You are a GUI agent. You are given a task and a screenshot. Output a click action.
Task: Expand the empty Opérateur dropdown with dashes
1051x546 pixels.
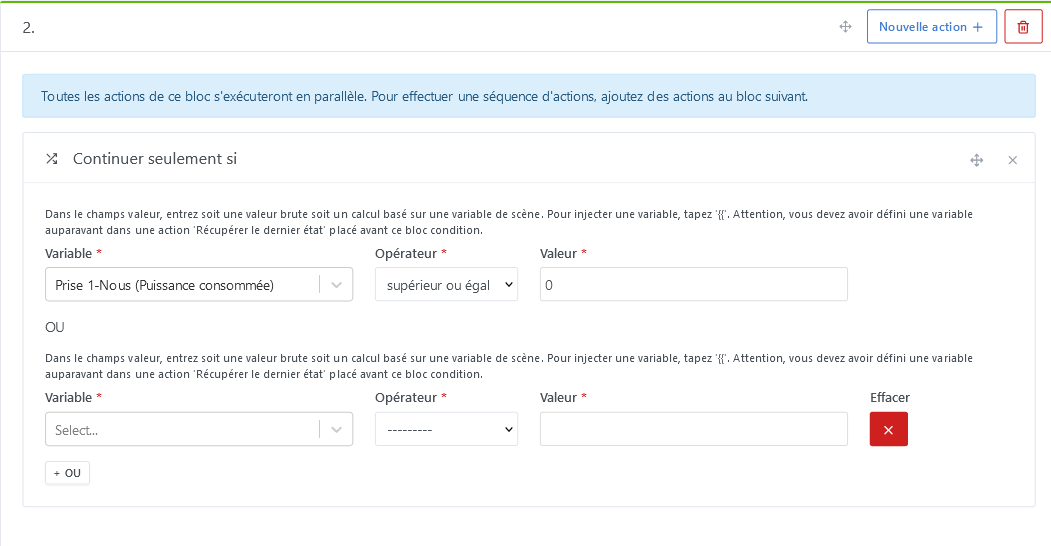coord(446,429)
